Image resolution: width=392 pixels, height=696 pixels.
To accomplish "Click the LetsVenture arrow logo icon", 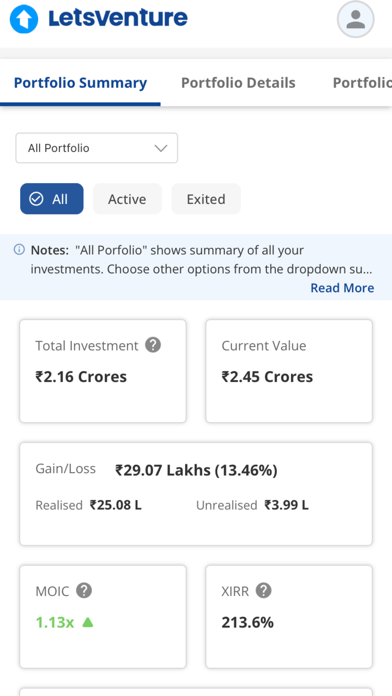I will pos(24,19).
